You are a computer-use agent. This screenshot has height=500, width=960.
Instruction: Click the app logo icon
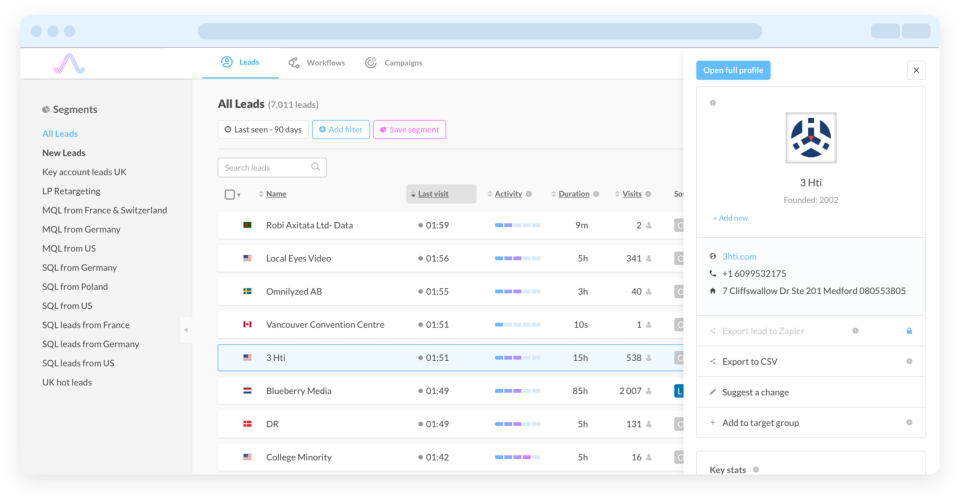point(69,64)
